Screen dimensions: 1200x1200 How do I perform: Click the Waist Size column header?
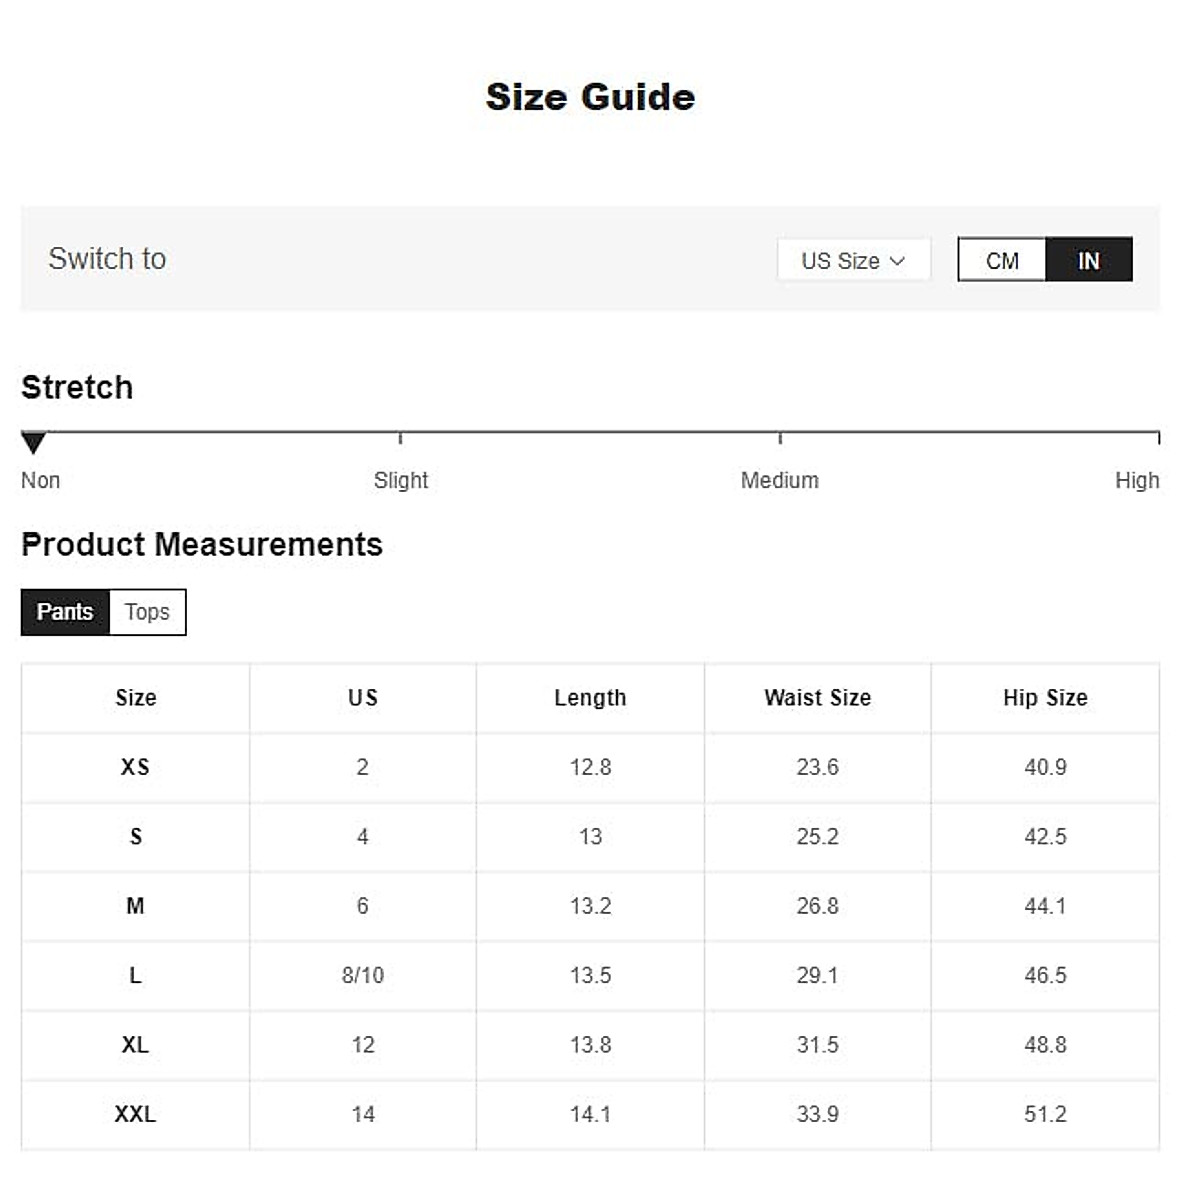point(817,698)
